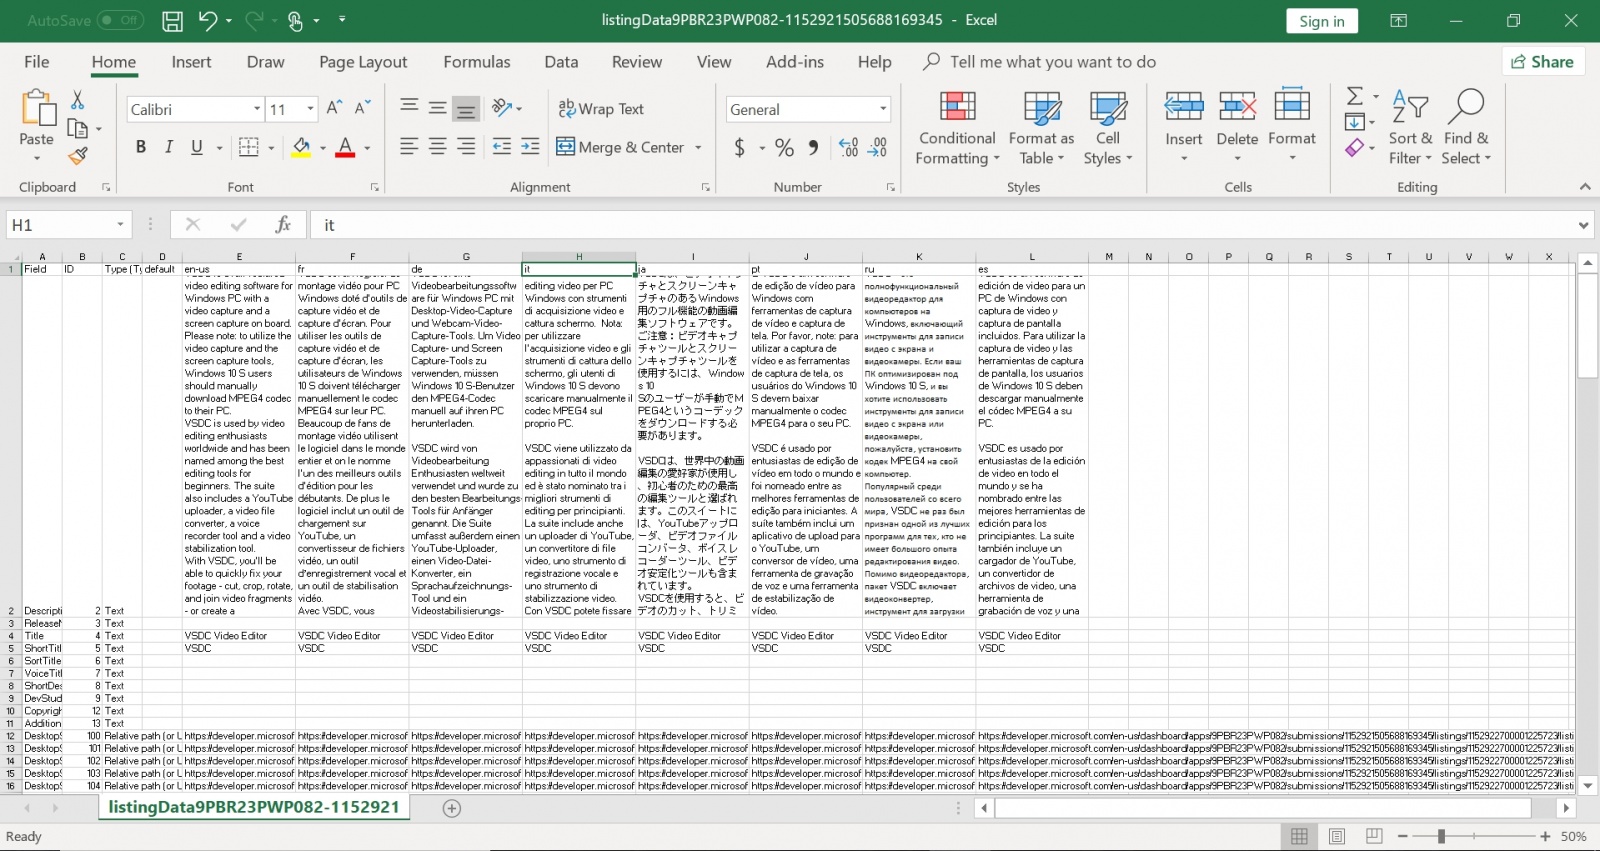Screen dimensions: 1600x851
Task: Toggle Wrap Text
Action: click(x=601, y=109)
